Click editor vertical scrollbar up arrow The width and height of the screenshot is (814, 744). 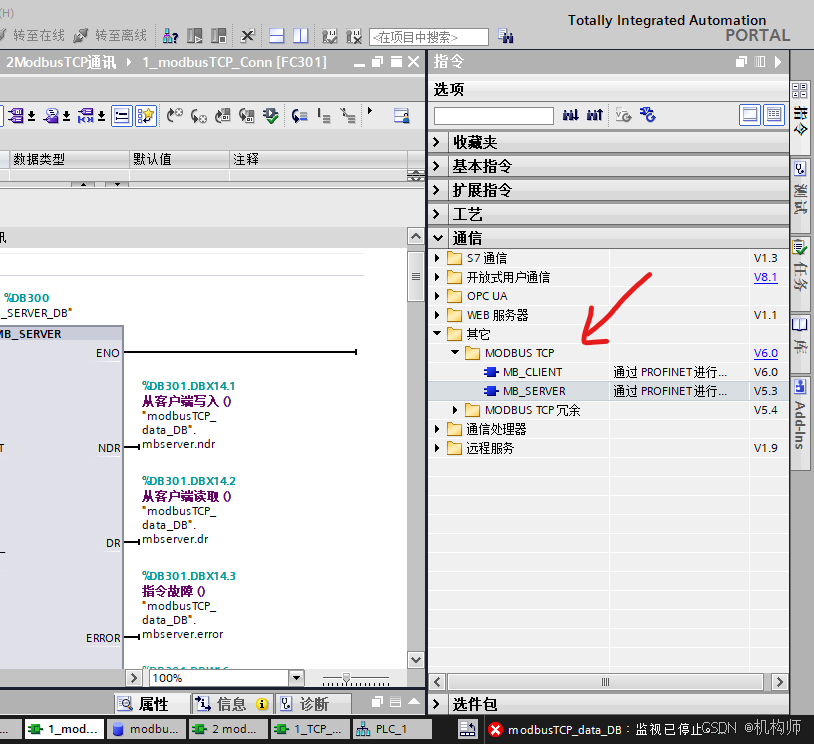pyautogui.click(x=415, y=236)
